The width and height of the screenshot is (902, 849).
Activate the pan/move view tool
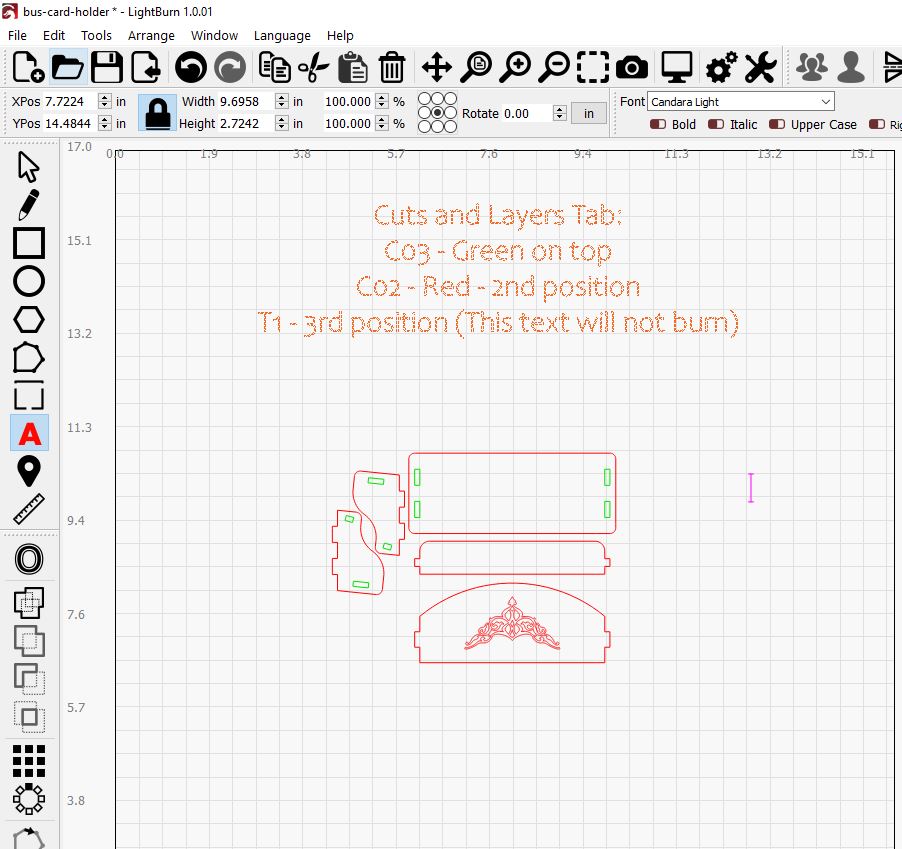pos(437,67)
